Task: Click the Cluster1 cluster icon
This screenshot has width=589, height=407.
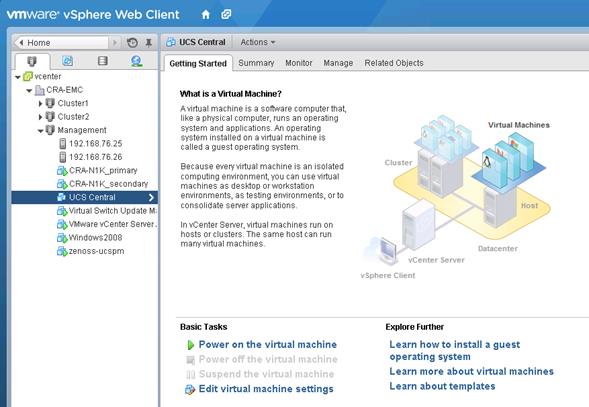Action: [50, 103]
